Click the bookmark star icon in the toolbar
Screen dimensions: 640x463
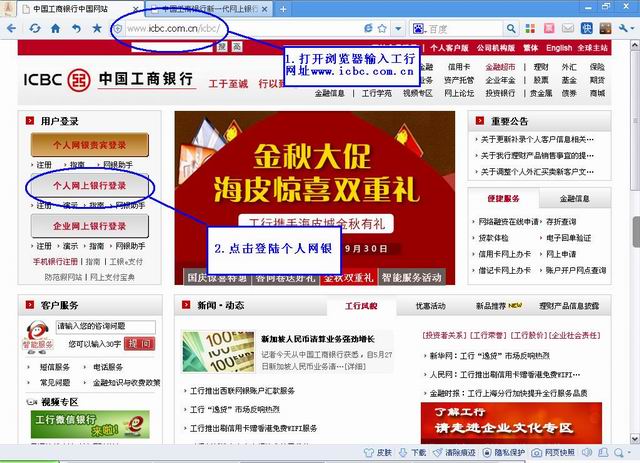(97, 28)
